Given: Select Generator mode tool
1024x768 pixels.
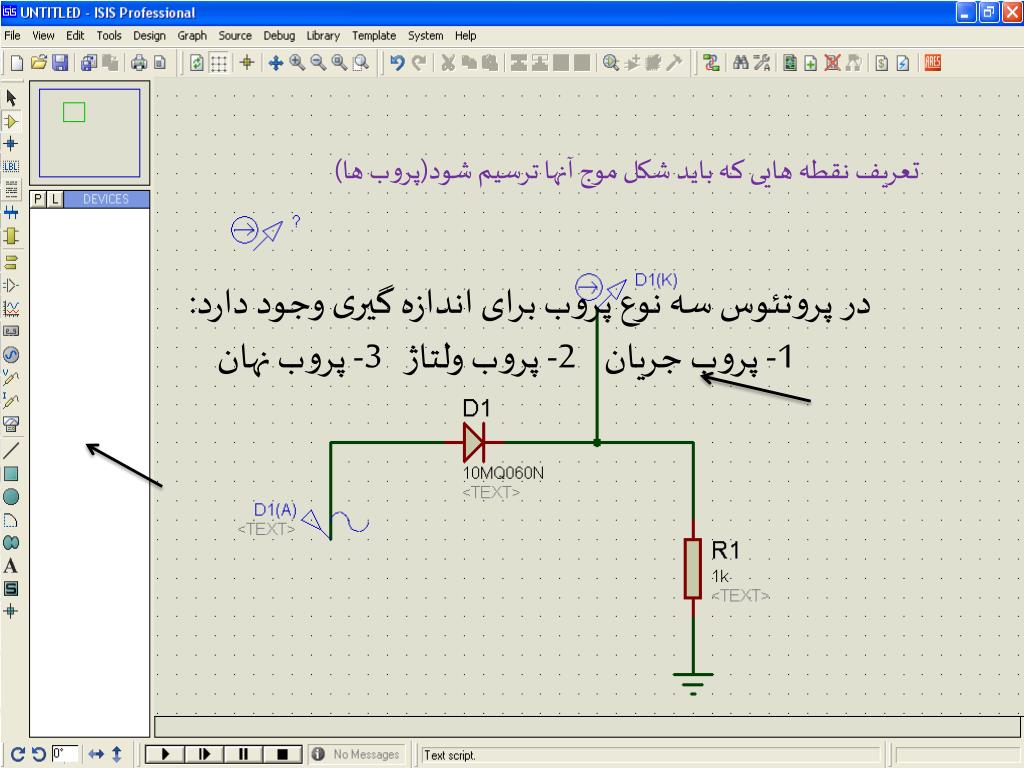Looking at the screenshot, I should [x=11, y=355].
